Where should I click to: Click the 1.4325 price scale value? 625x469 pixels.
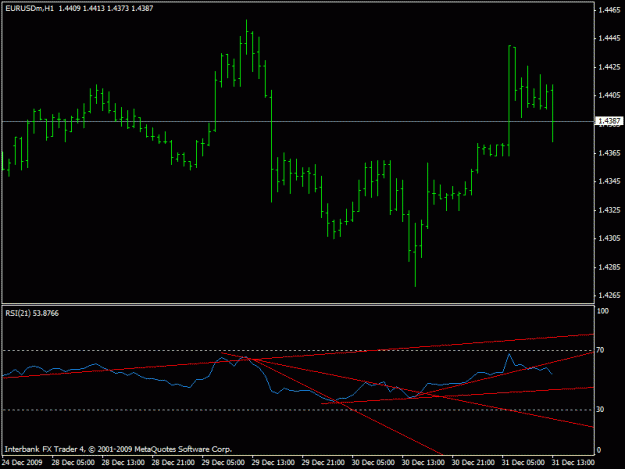point(609,210)
